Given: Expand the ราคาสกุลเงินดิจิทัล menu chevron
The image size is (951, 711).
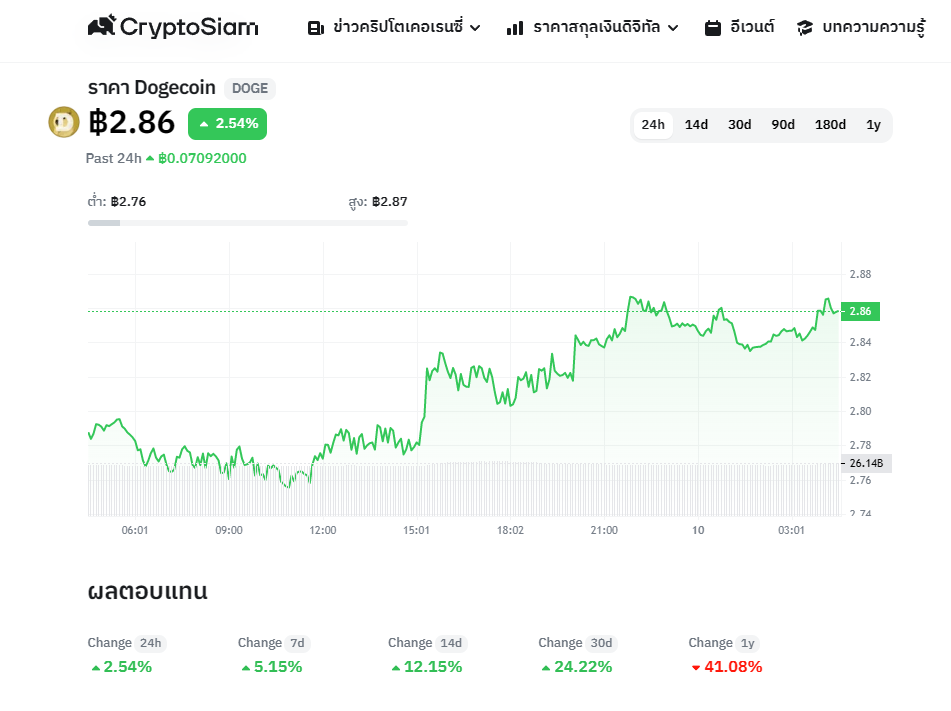Looking at the screenshot, I should (673, 28).
